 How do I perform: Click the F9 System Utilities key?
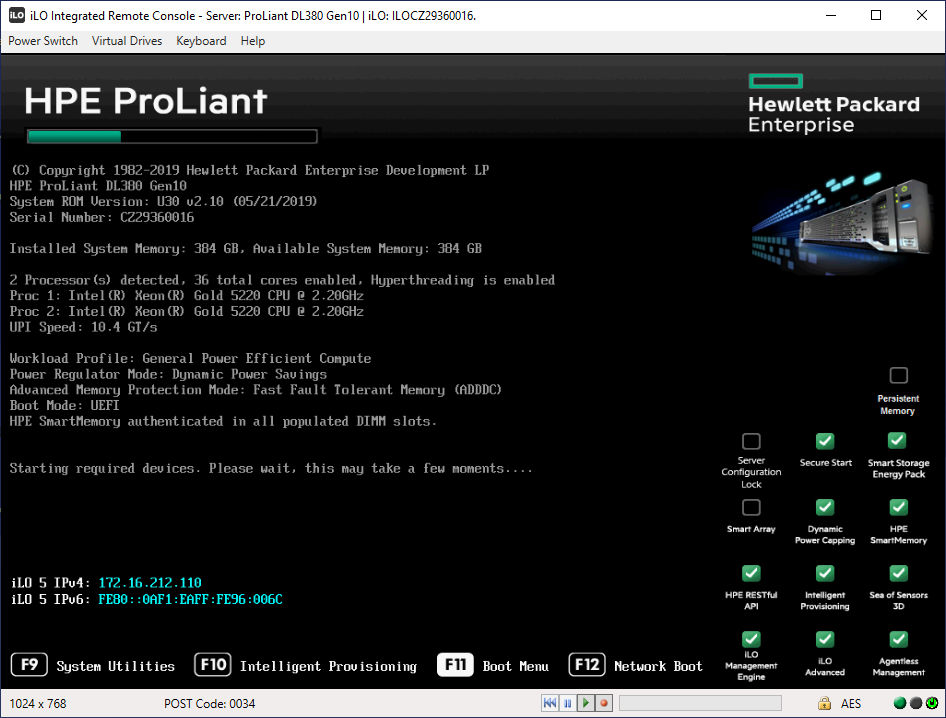tap(29, 665)
